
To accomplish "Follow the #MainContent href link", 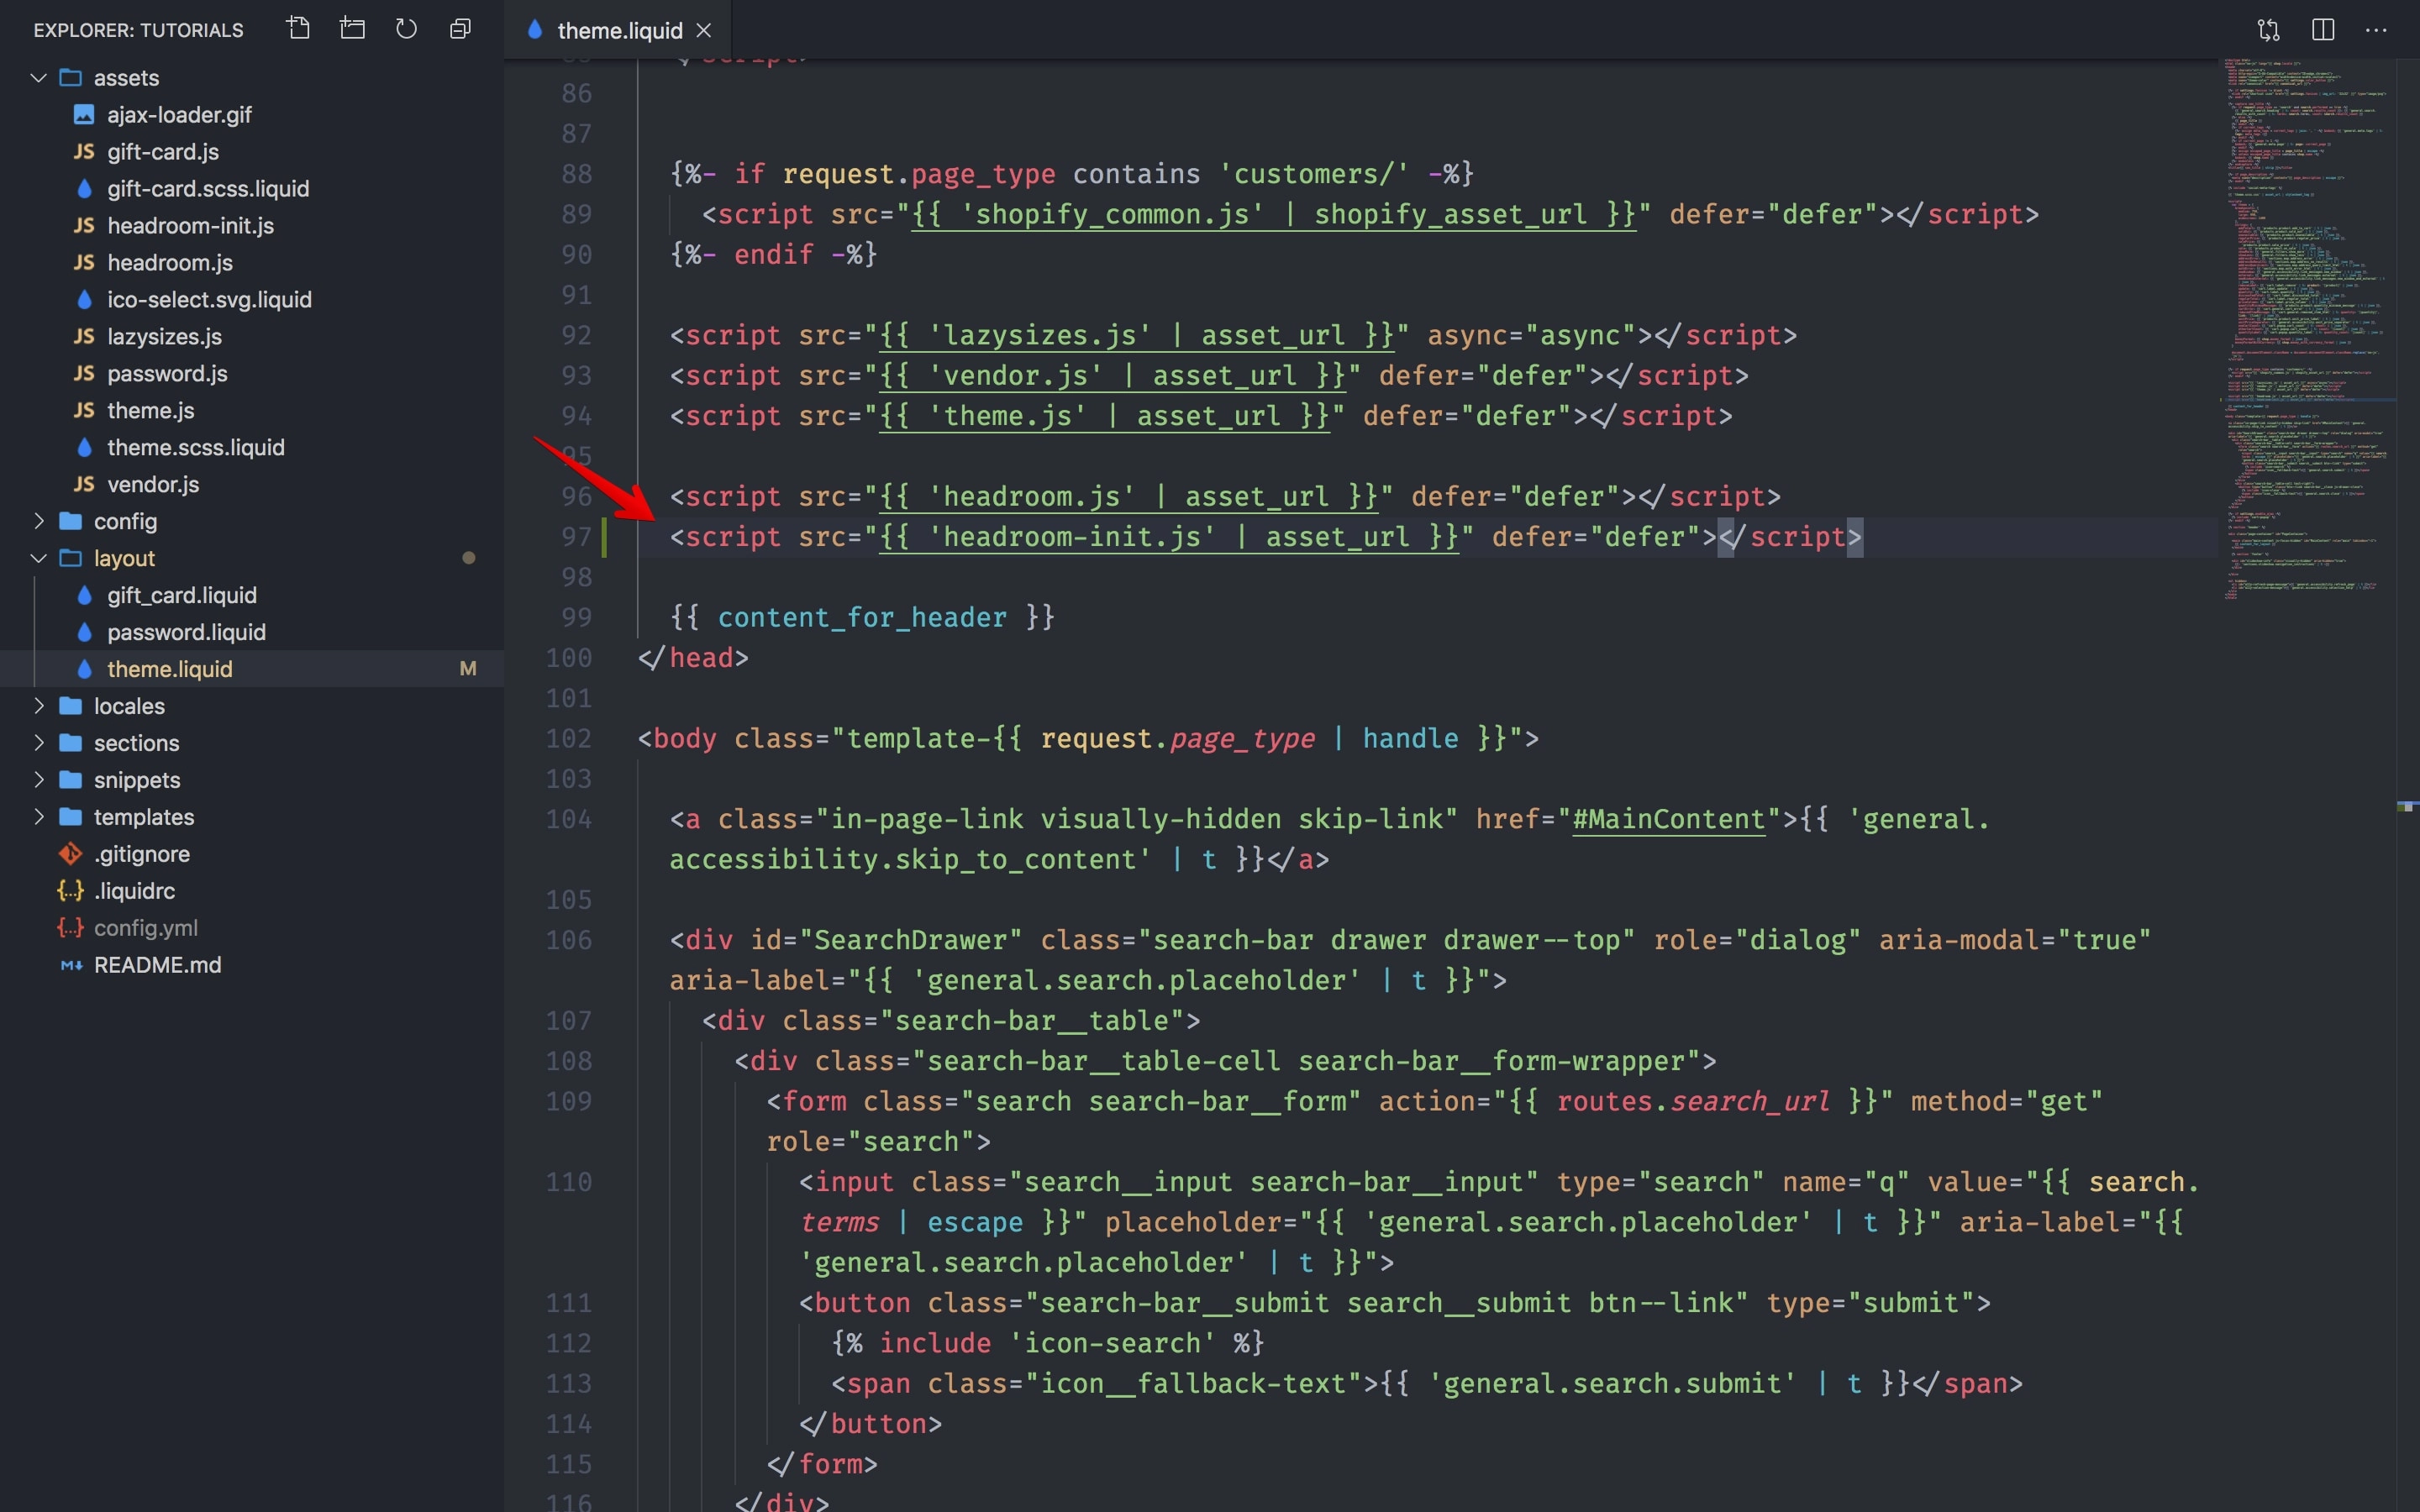I will coord(1668,819).
